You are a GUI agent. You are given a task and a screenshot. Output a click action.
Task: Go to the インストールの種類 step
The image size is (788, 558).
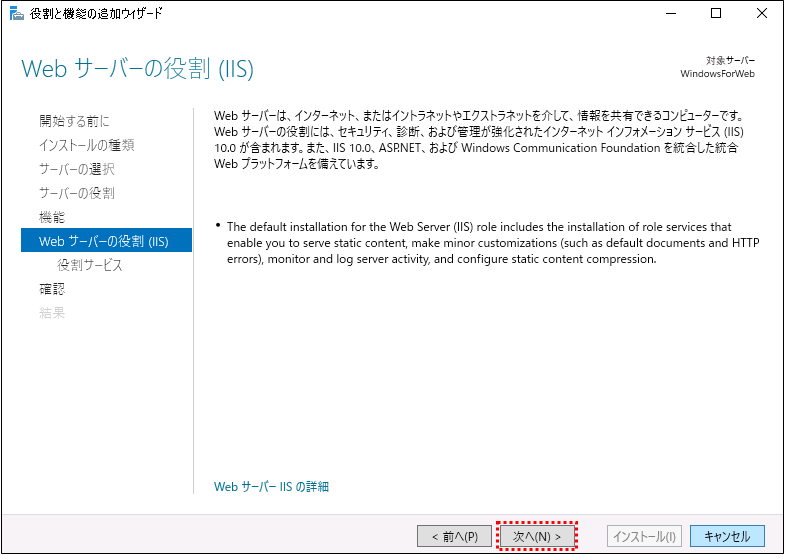point(86,145)
